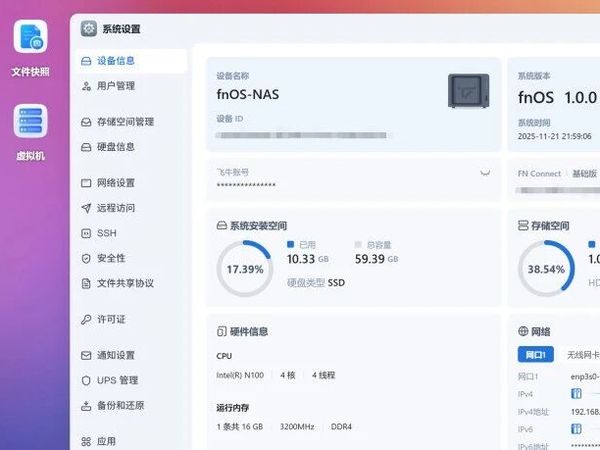Click the 硬盘信息 sidebar icon
The height and width of the screenshot is (450, 600).
point(86,147)
